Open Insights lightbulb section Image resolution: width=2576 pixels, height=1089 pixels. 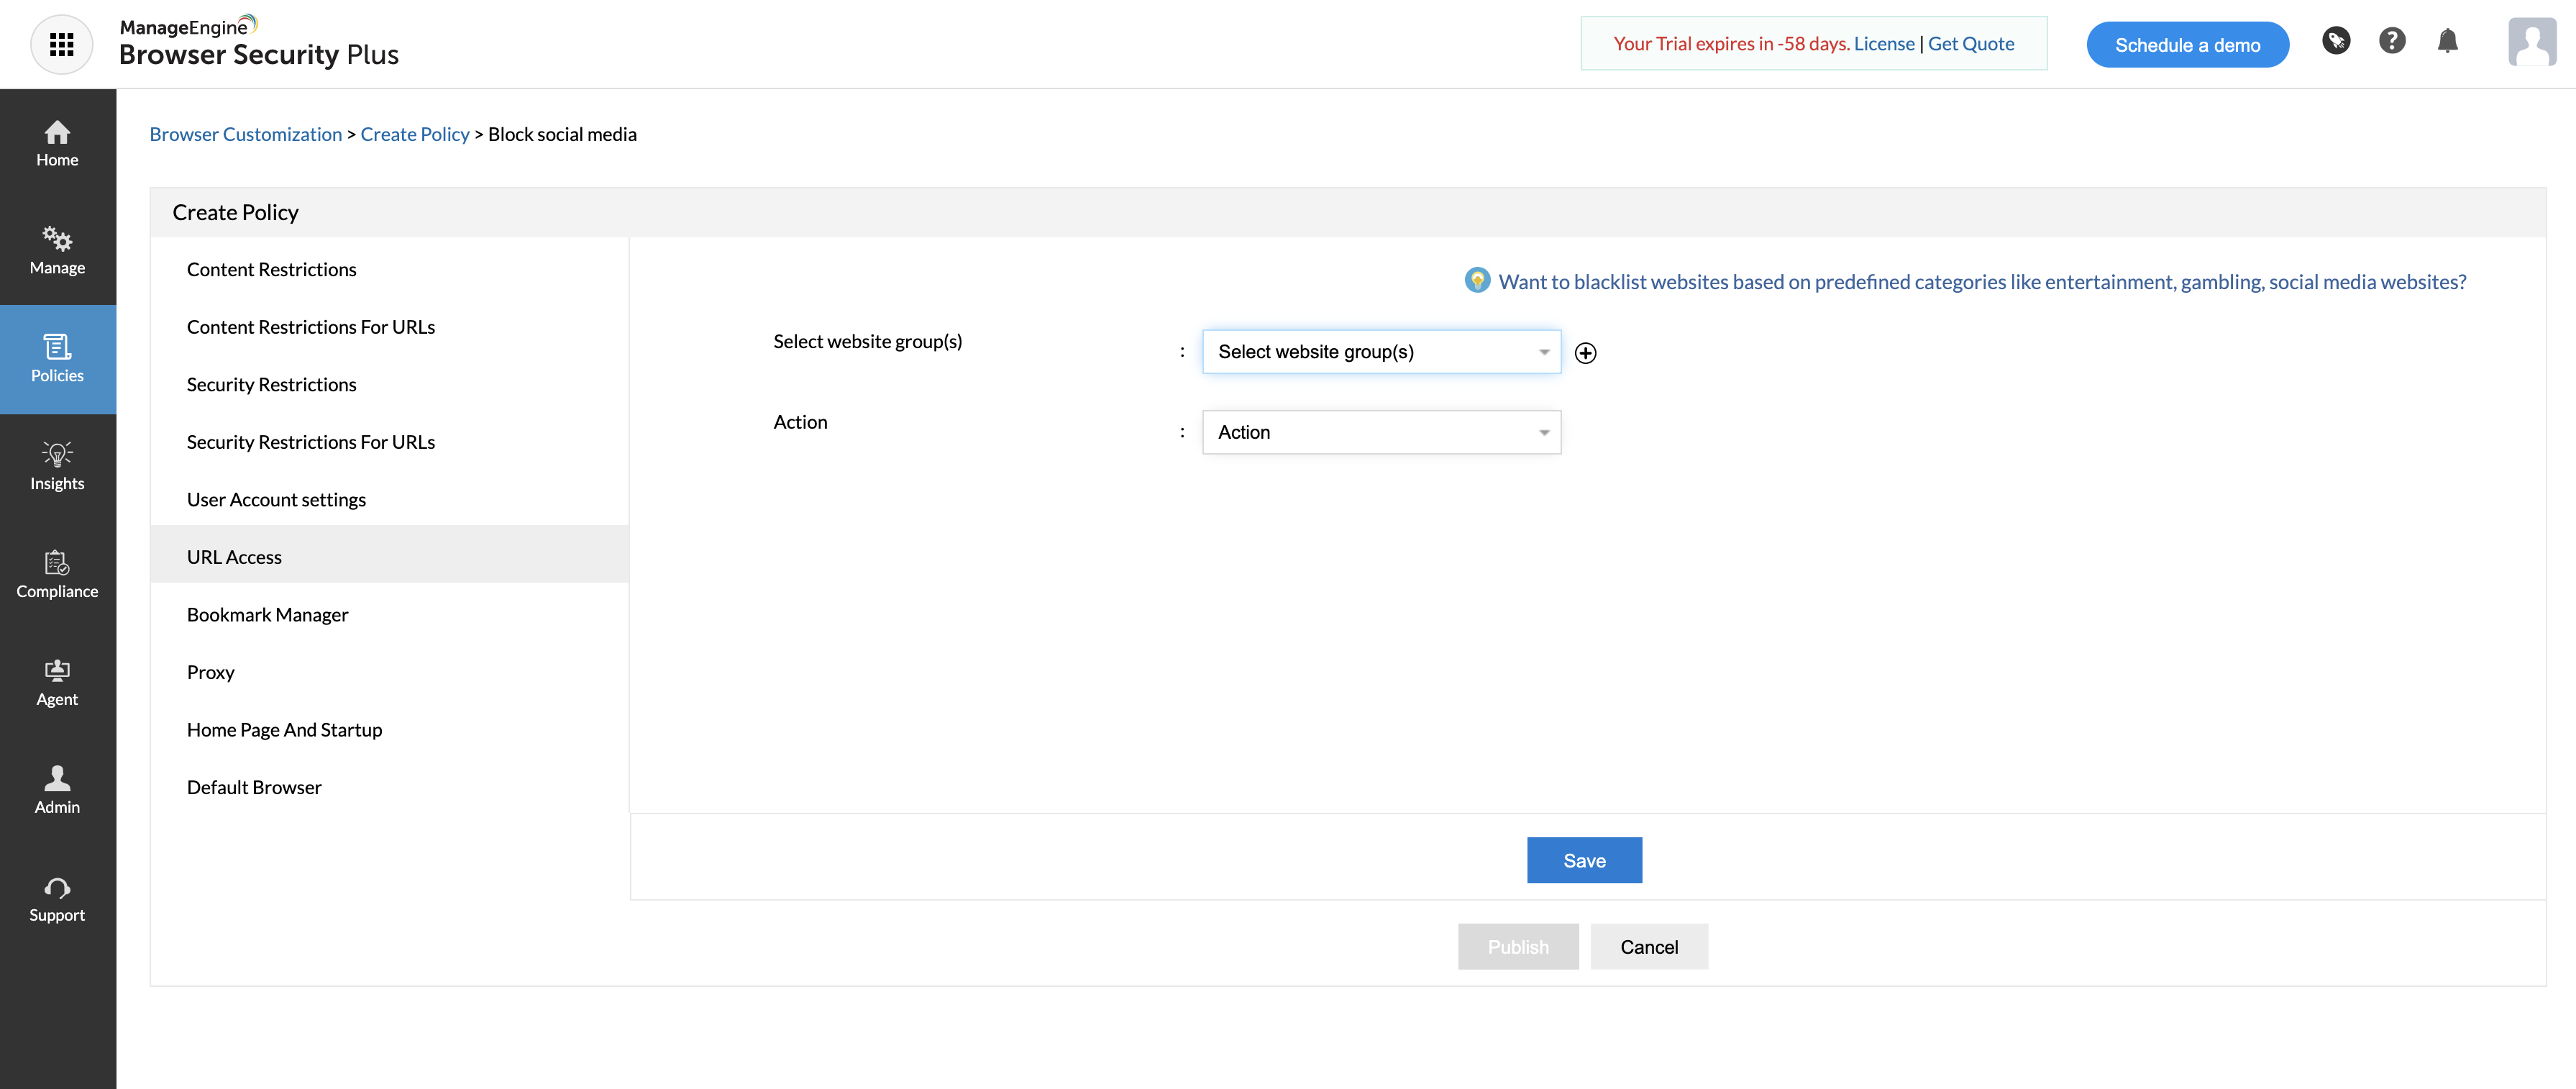click(57, 466)
